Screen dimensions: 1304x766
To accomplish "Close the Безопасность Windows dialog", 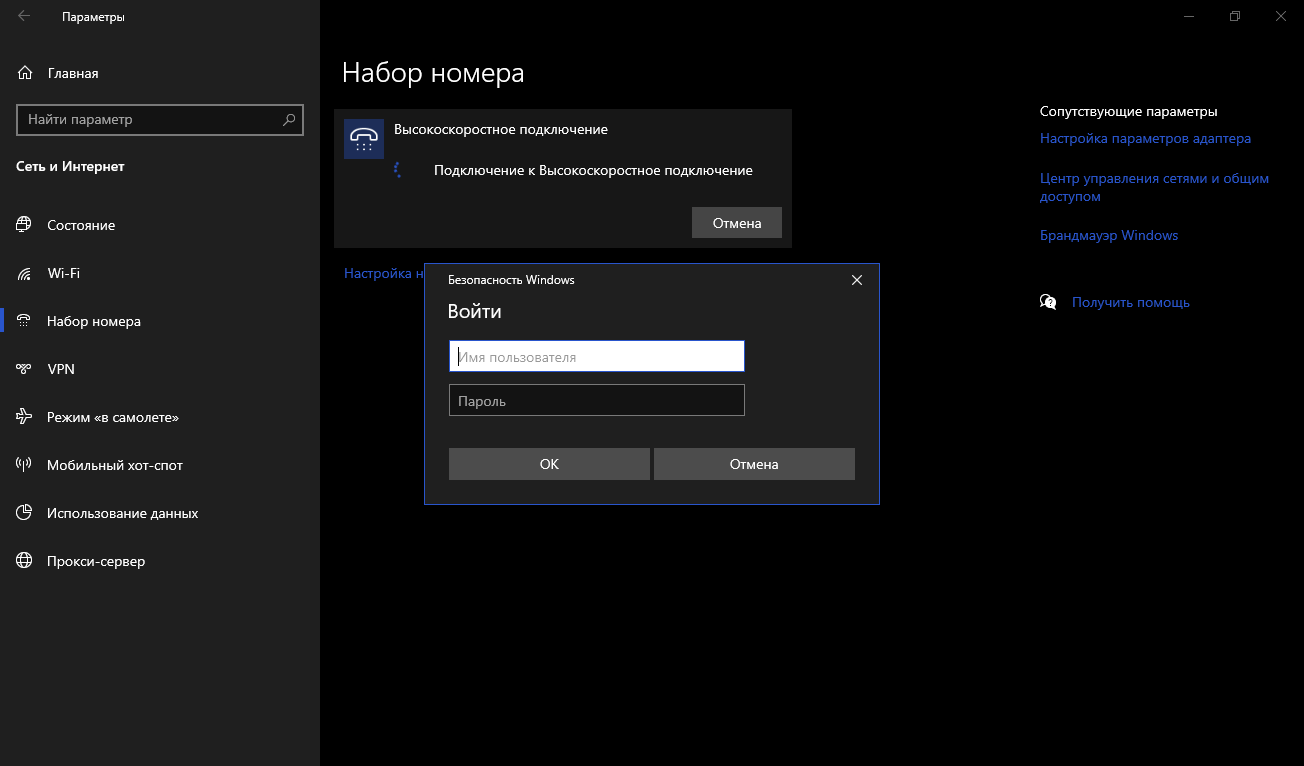I will coord(856,280).
